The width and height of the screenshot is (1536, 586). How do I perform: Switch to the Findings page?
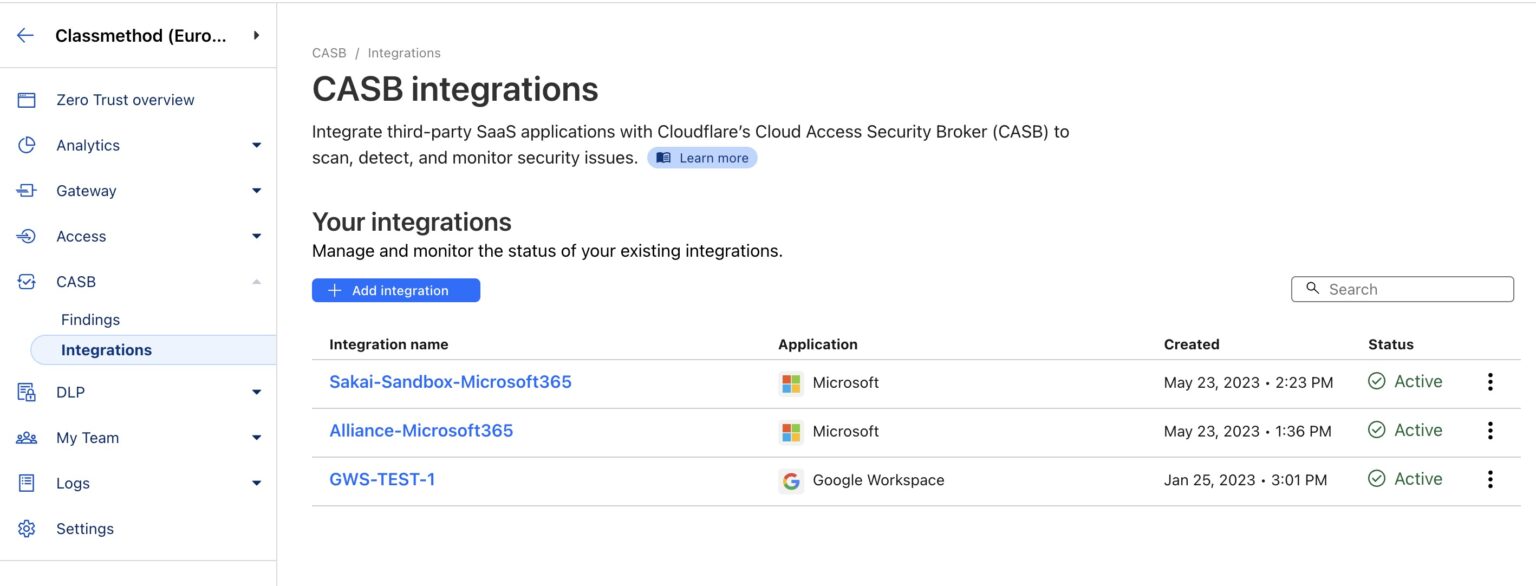click(90, 319)
